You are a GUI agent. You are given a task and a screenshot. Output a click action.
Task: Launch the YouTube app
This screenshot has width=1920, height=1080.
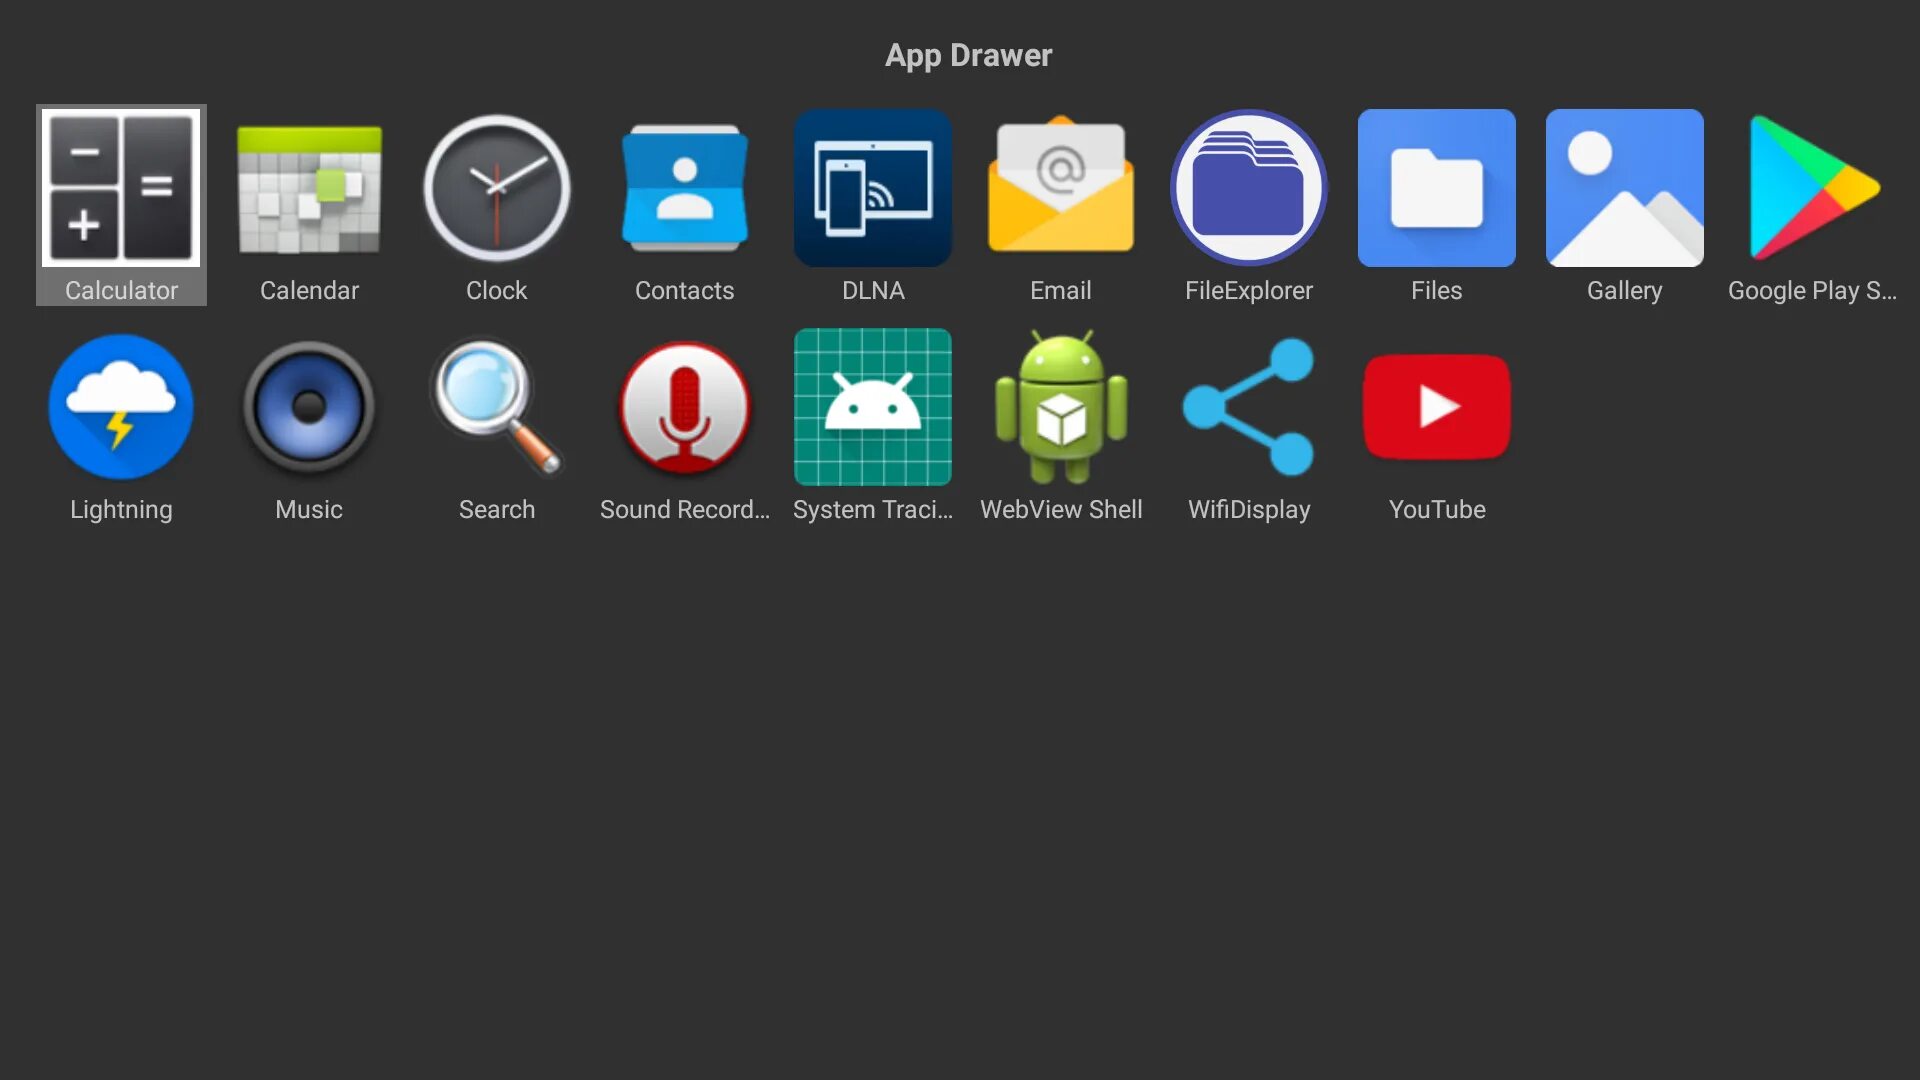(1437, 407)
